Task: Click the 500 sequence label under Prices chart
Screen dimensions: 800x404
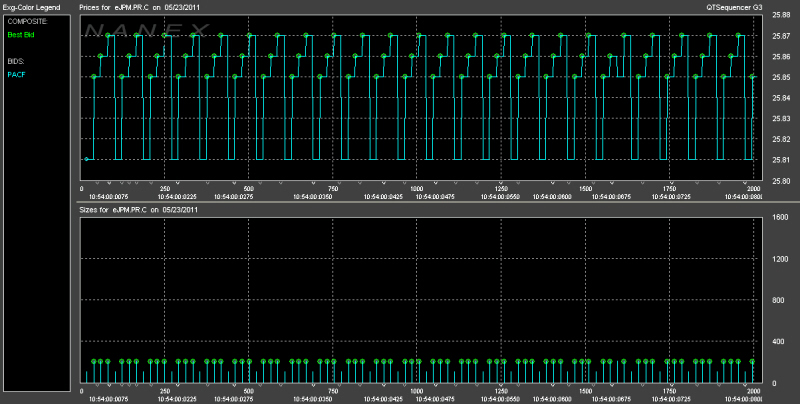Action: click(248, 189)
